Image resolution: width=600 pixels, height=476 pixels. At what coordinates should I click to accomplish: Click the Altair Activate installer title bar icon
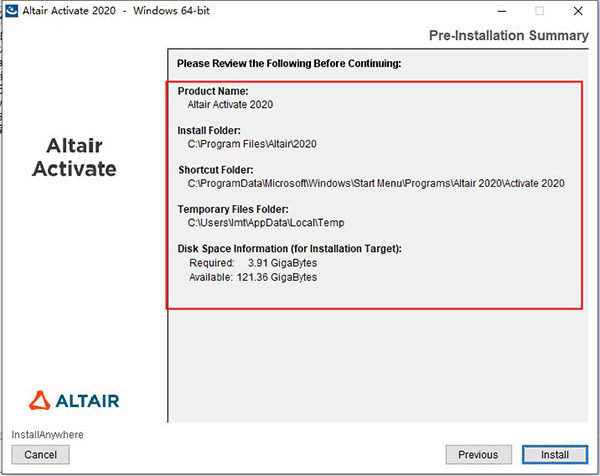(11, 10)
